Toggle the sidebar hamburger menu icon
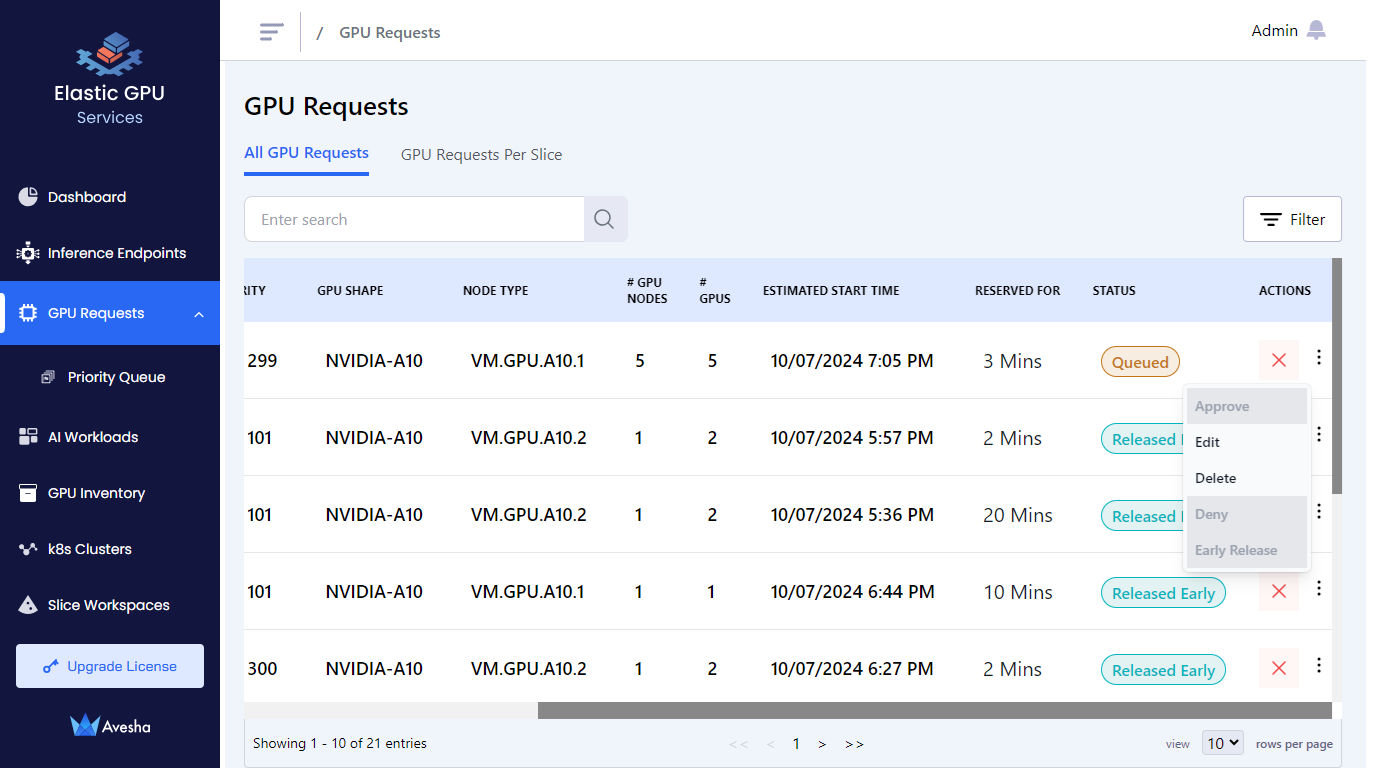1375x782 pixels. click(x=271, y=32)
